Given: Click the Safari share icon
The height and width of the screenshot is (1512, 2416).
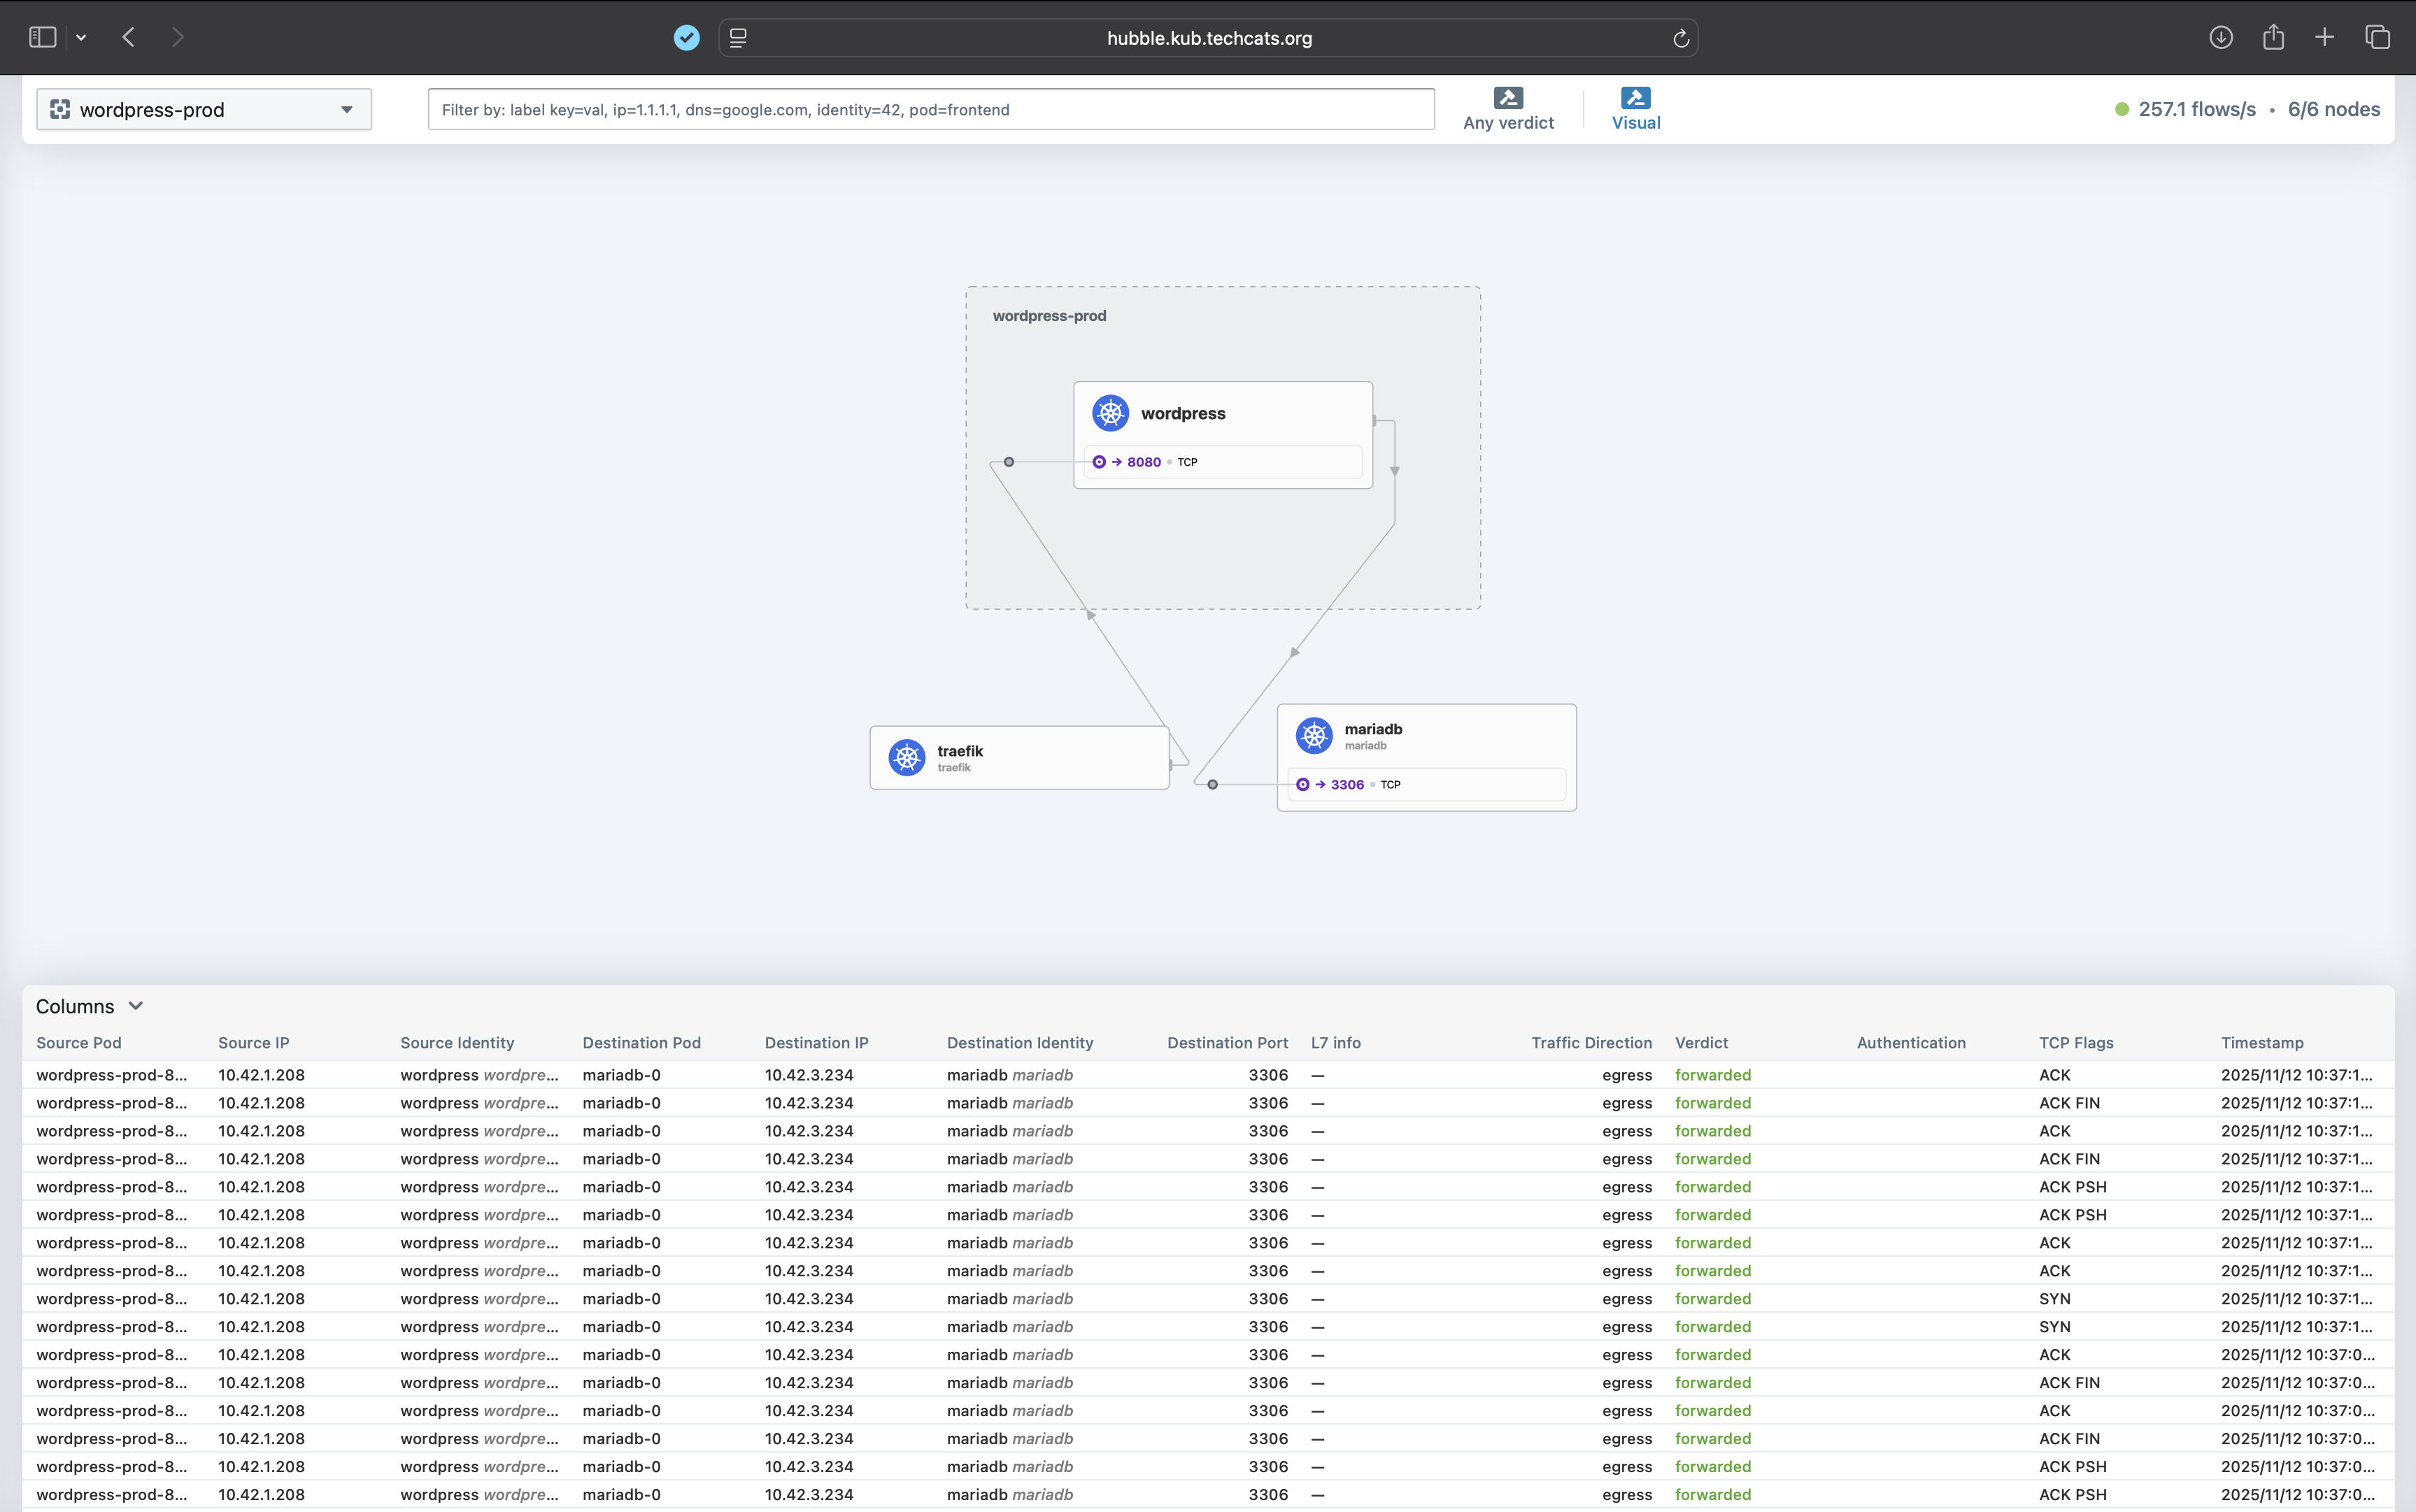Looking at the screenshot, I should pyautogui.click(x=2273, y=37).
